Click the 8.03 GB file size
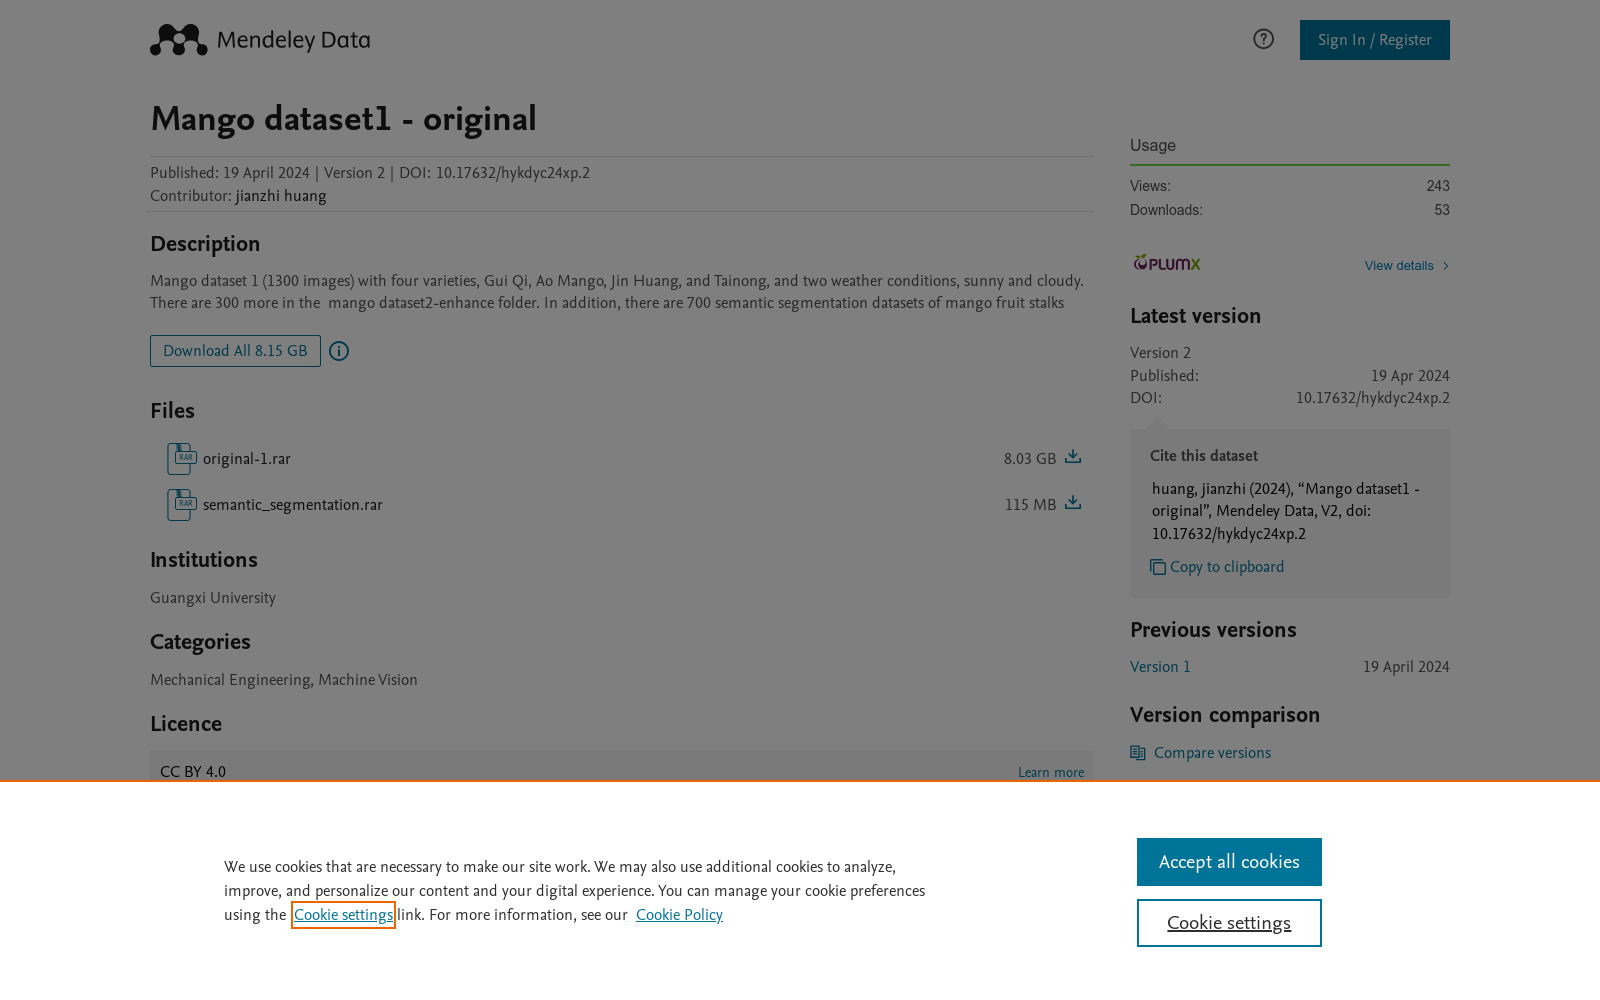Image resolution: width=1600 pixels, height=1000 pixels. 1030,459
